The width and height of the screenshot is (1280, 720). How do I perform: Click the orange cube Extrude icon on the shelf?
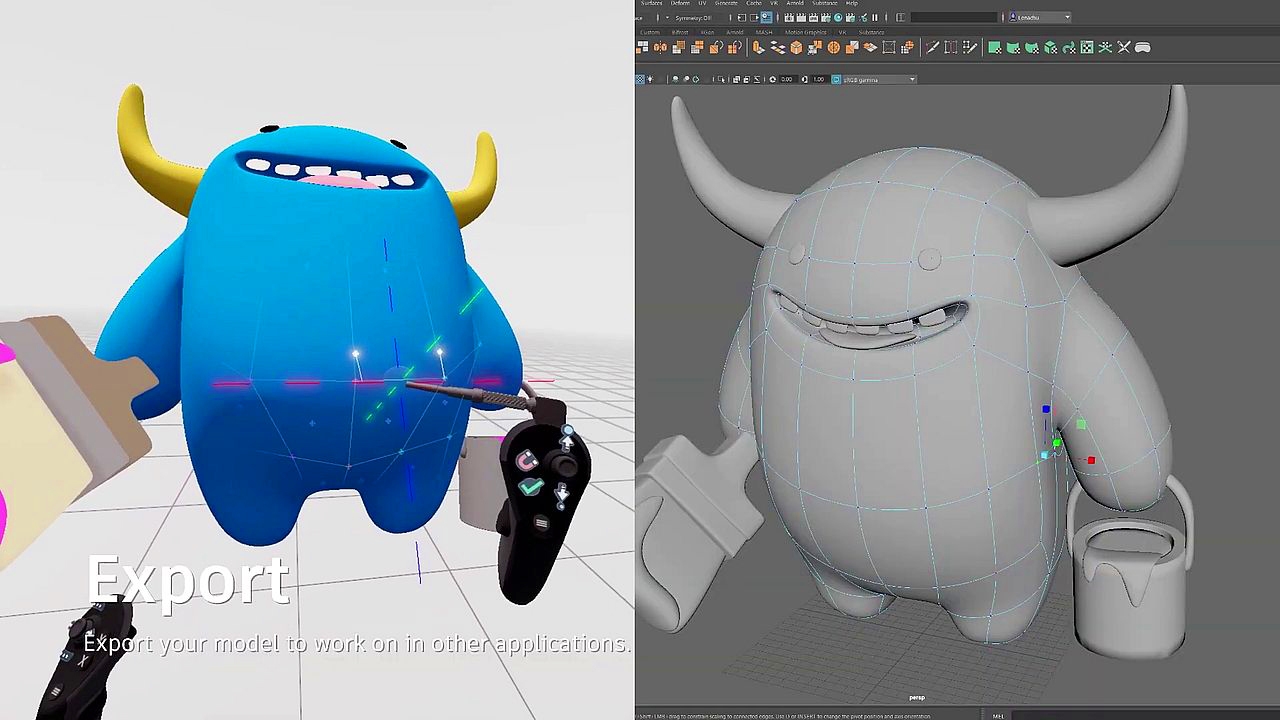pos(796,47)
